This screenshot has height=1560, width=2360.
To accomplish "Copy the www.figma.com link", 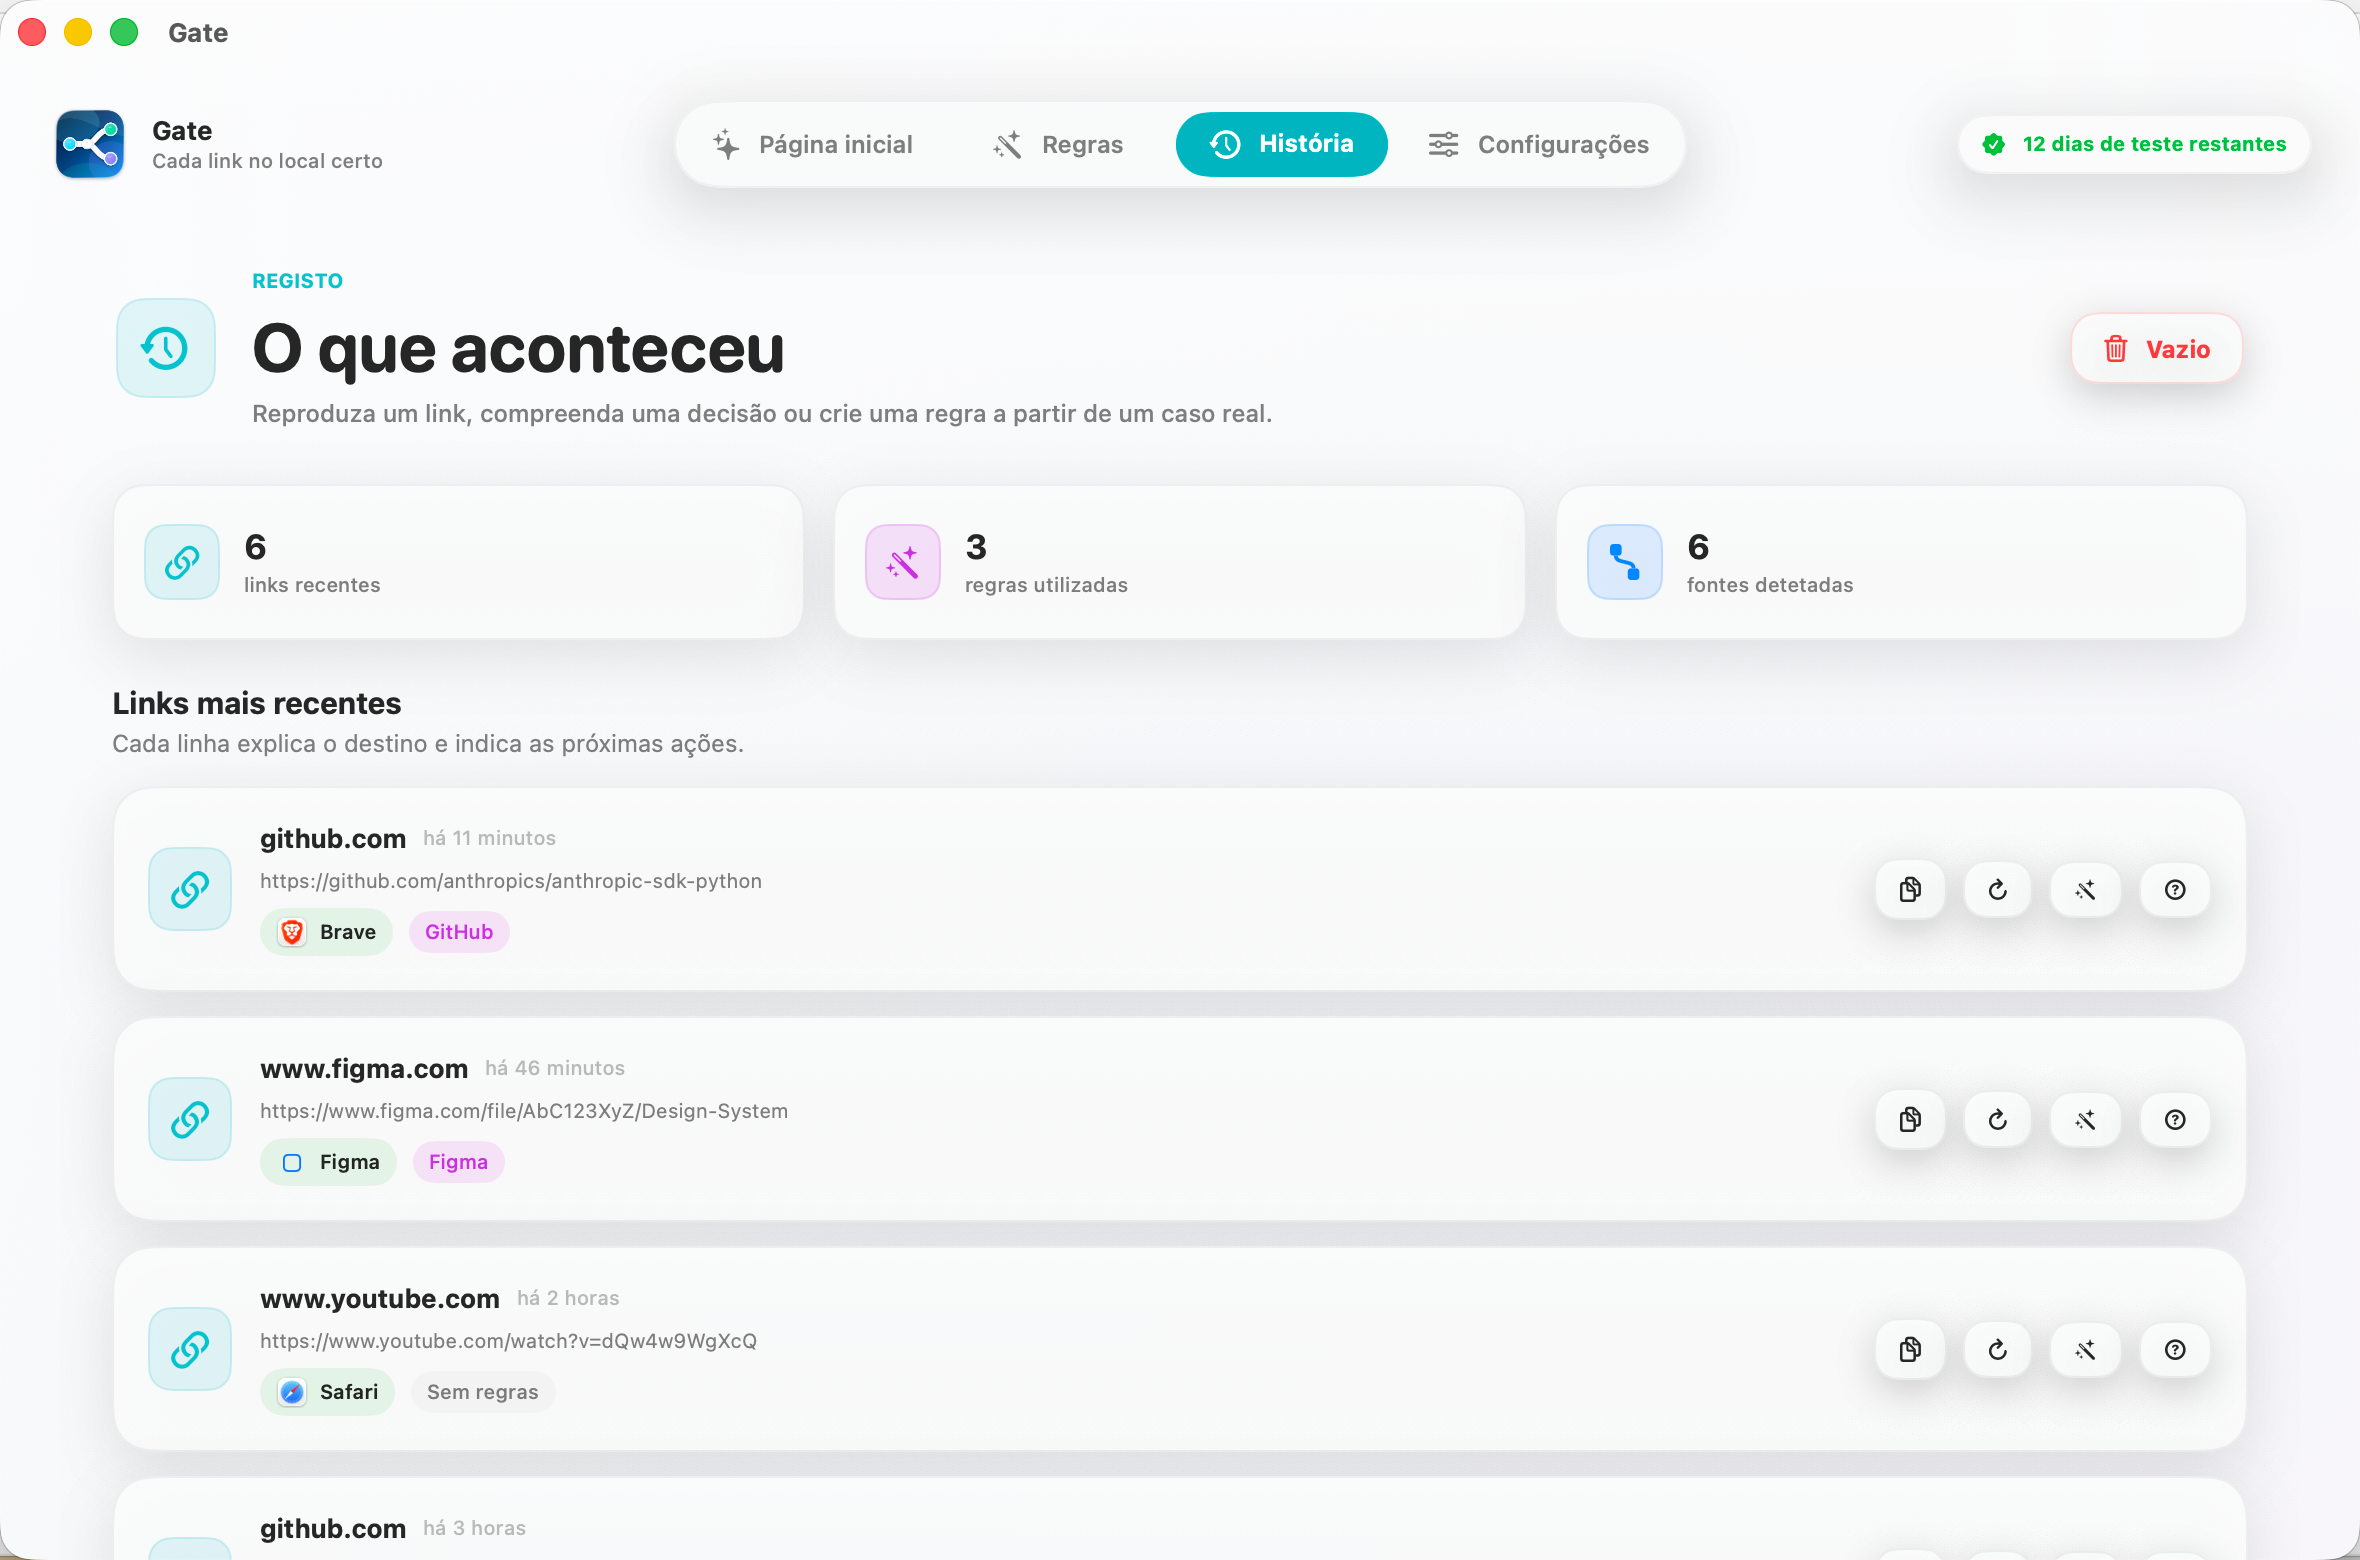I will click(1910, 1120).
